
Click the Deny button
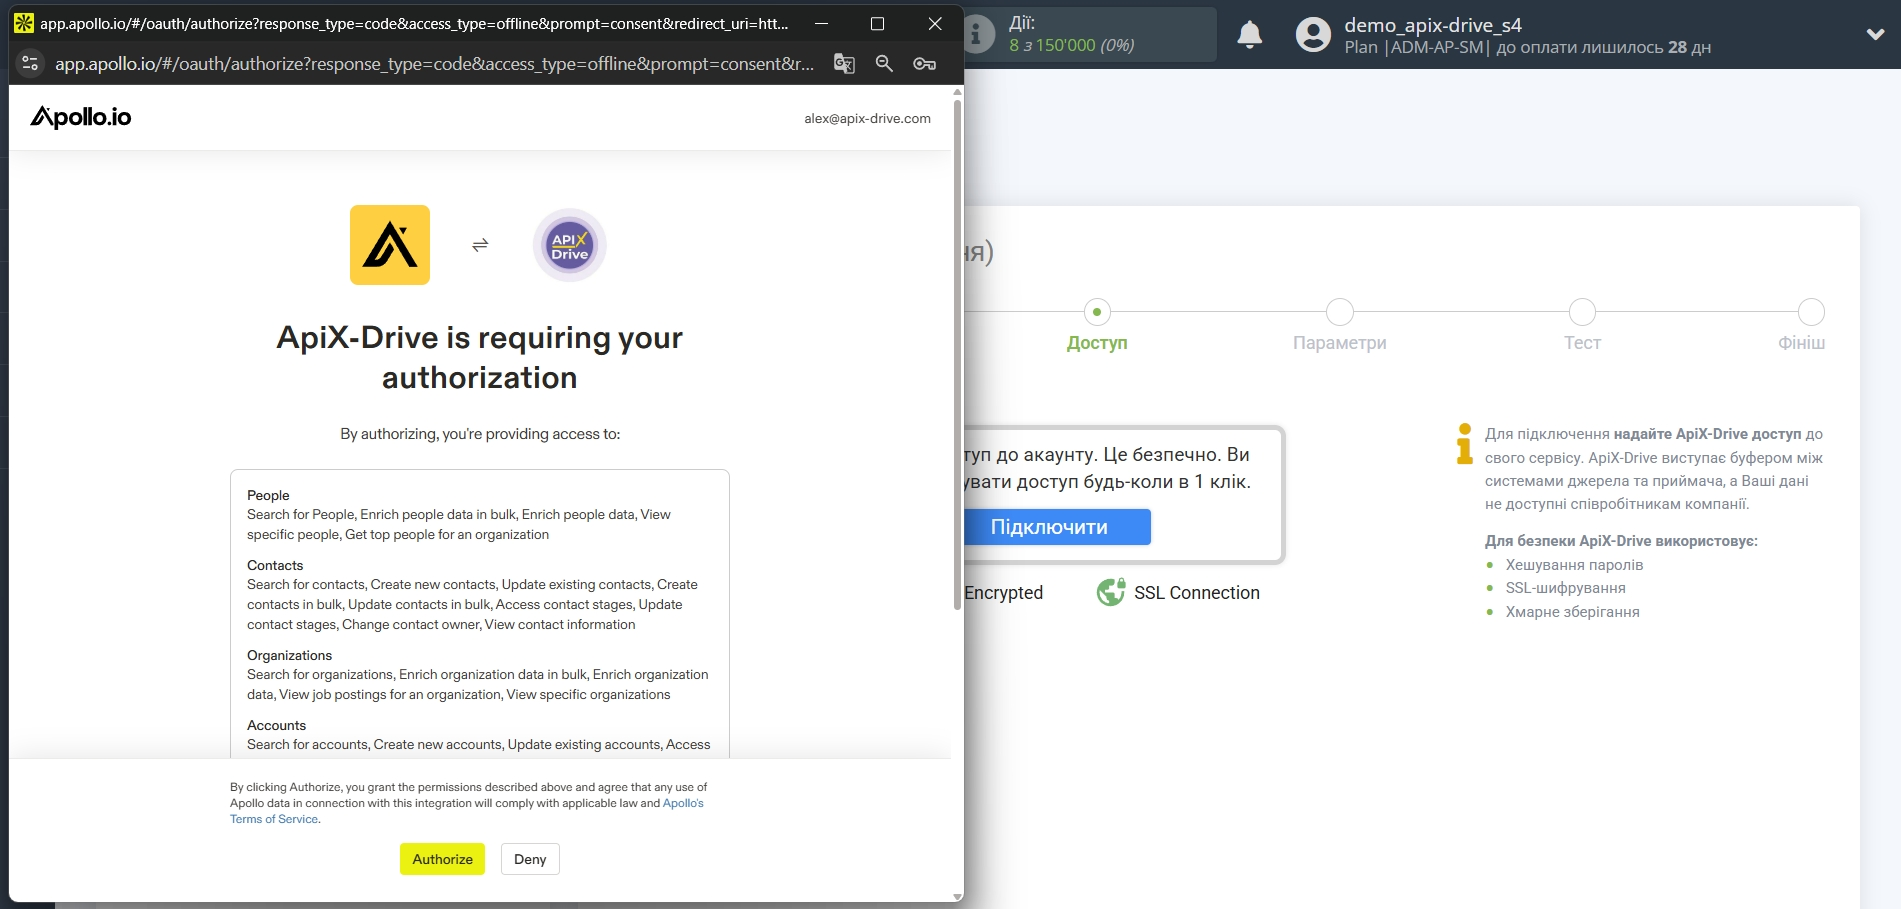pyautogui.click(x=529, y=858)
